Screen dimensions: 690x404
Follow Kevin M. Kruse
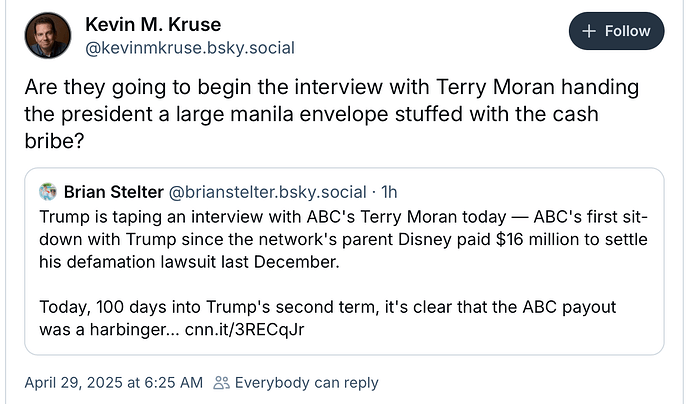[617, 31]
